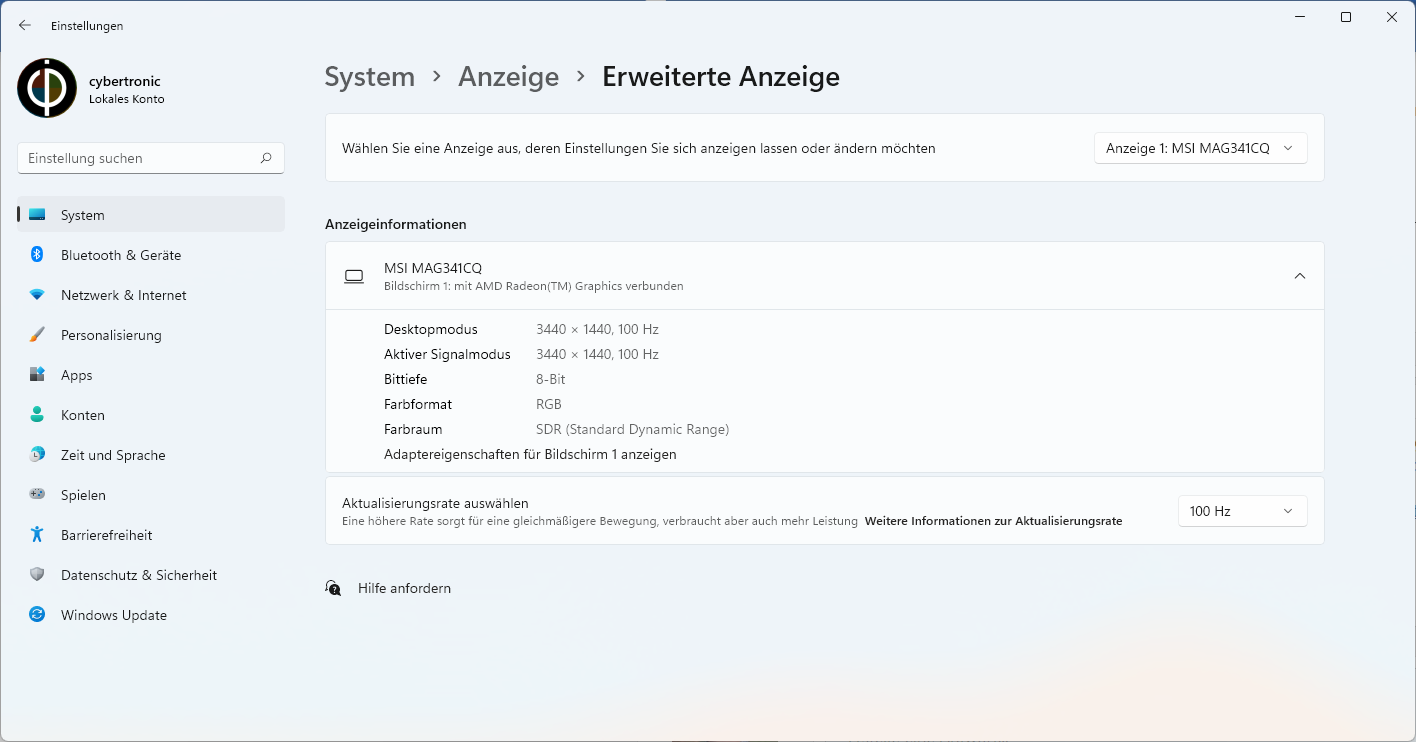
Task: Click the Apps grid icon
Action: (x=37, y=375)
